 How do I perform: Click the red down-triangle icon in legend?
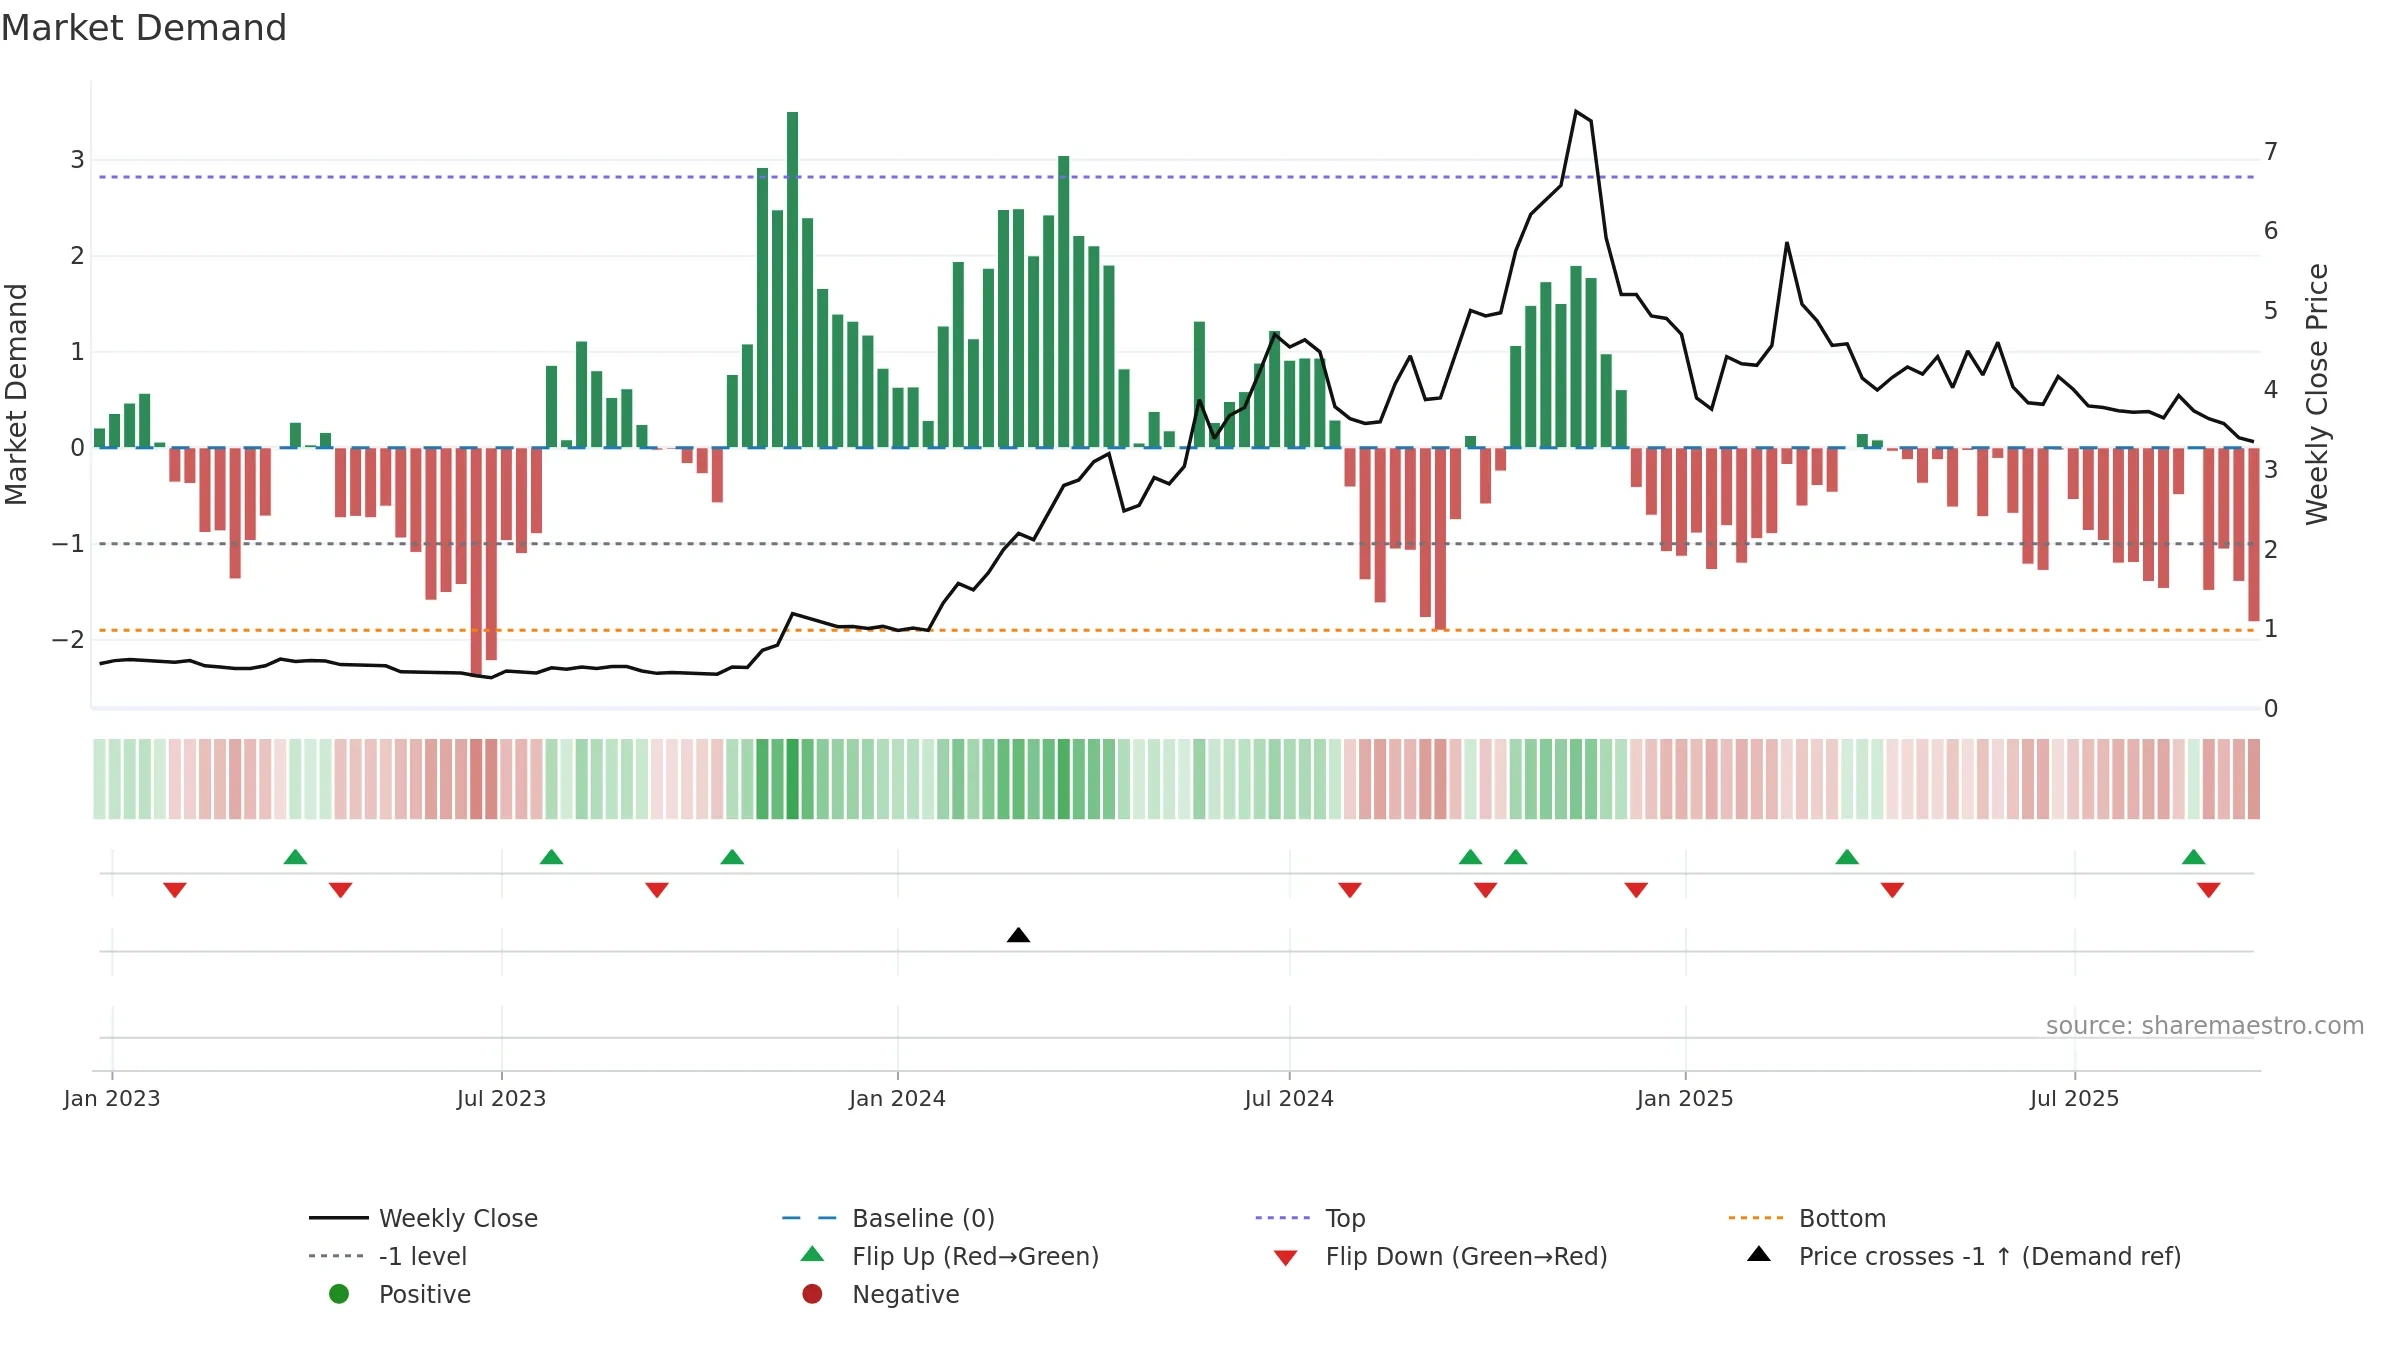point(1286,1258)
